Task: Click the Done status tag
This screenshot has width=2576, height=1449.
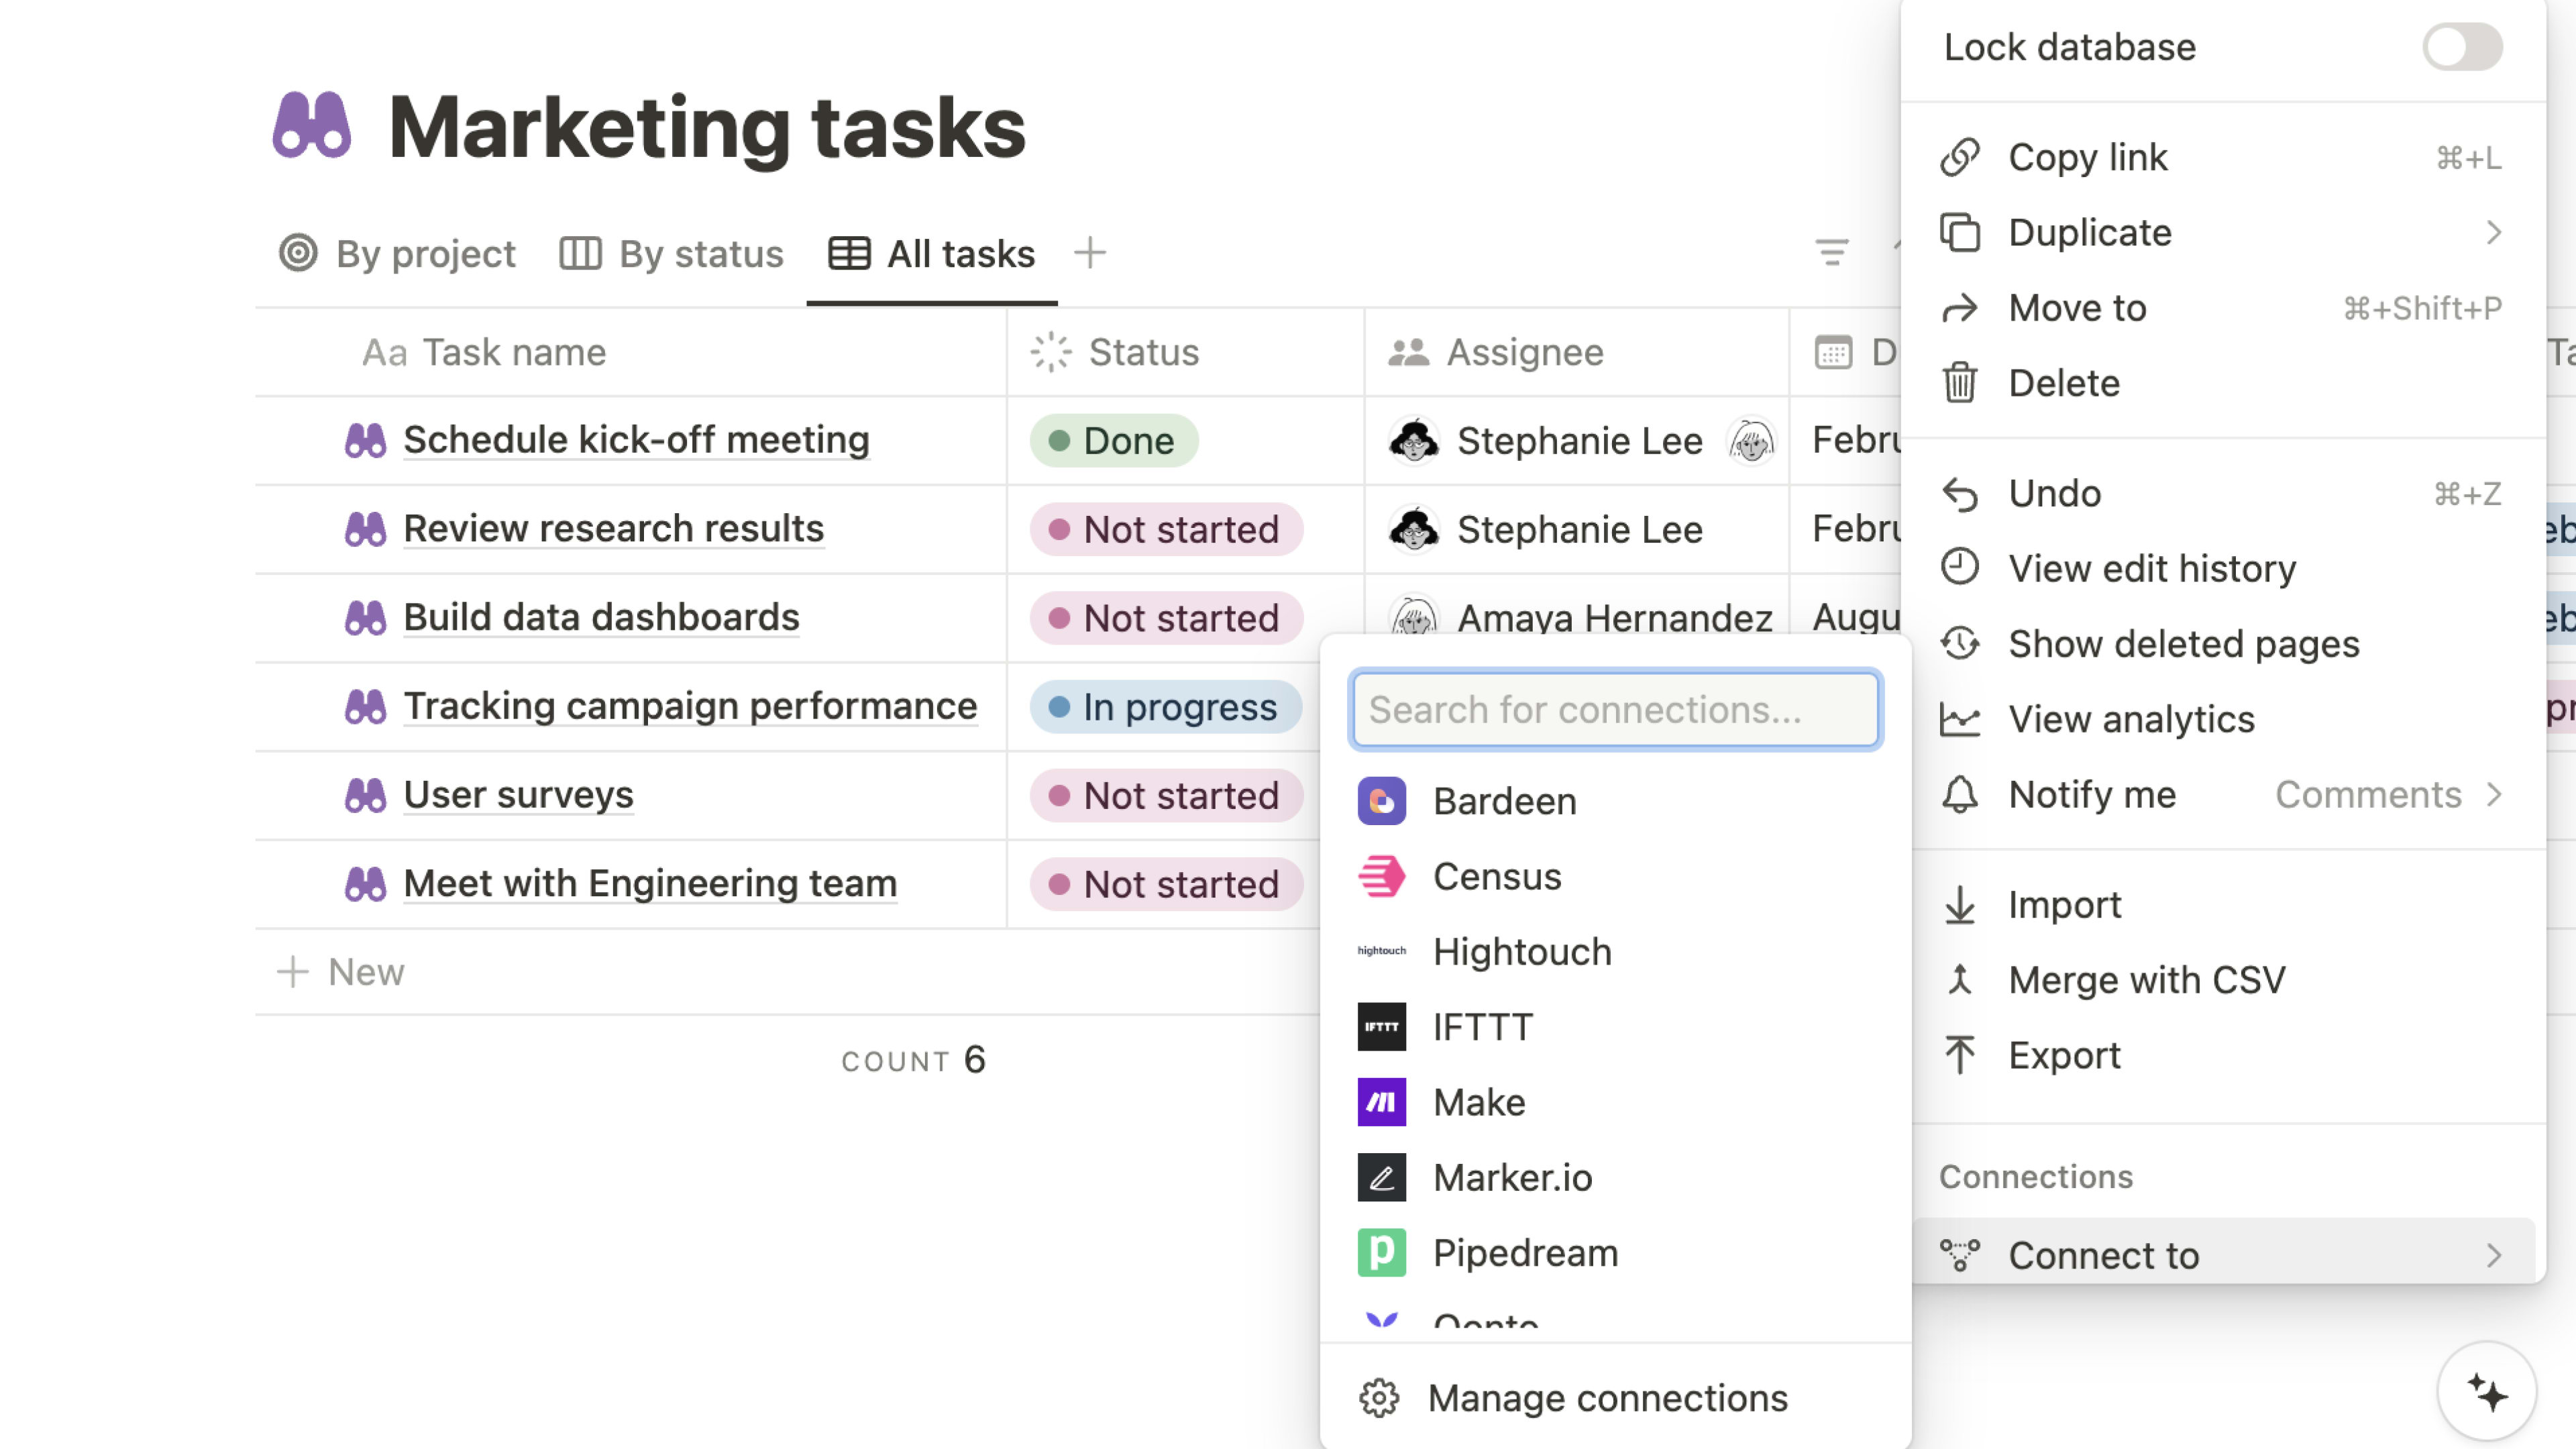Action: tap(1113, 440)
